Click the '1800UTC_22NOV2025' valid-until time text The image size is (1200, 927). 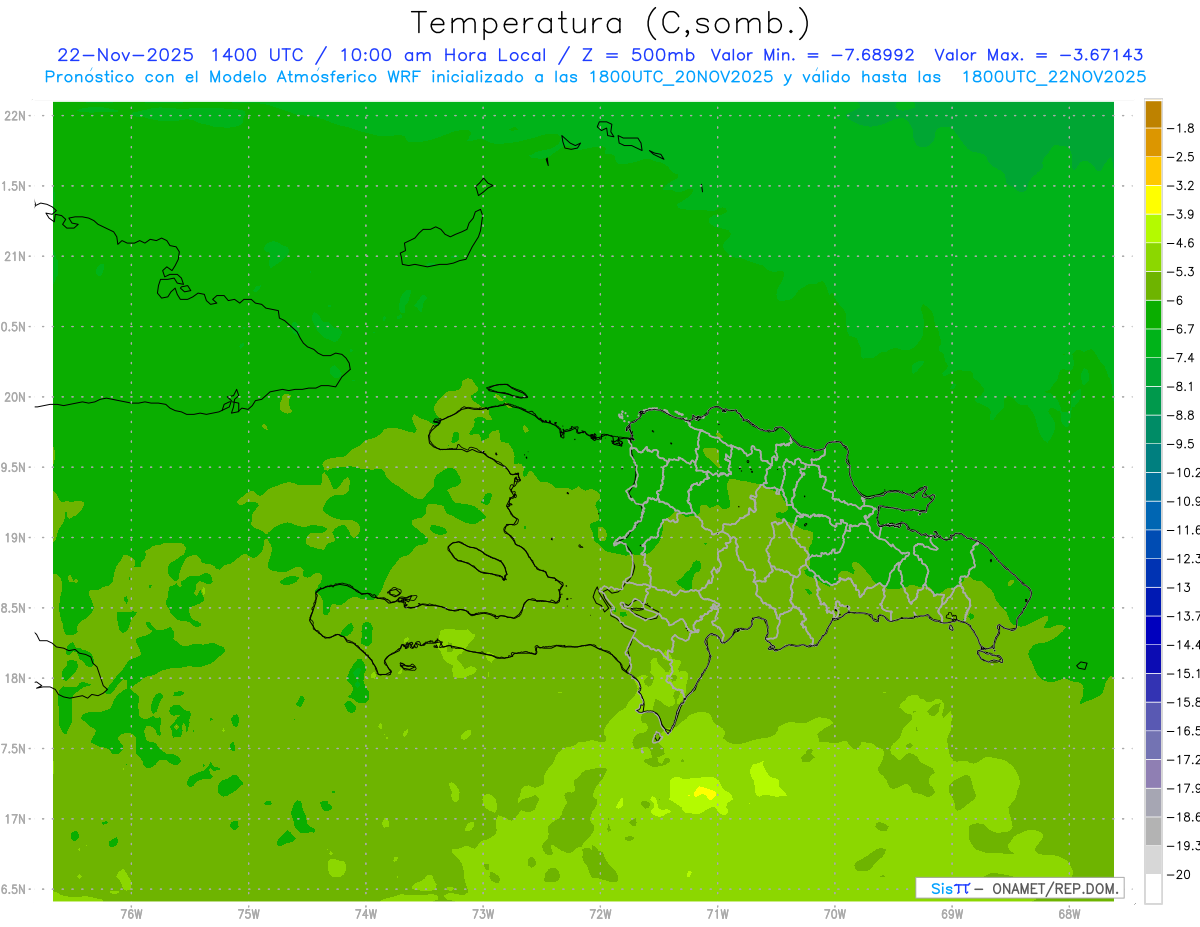1054,77
